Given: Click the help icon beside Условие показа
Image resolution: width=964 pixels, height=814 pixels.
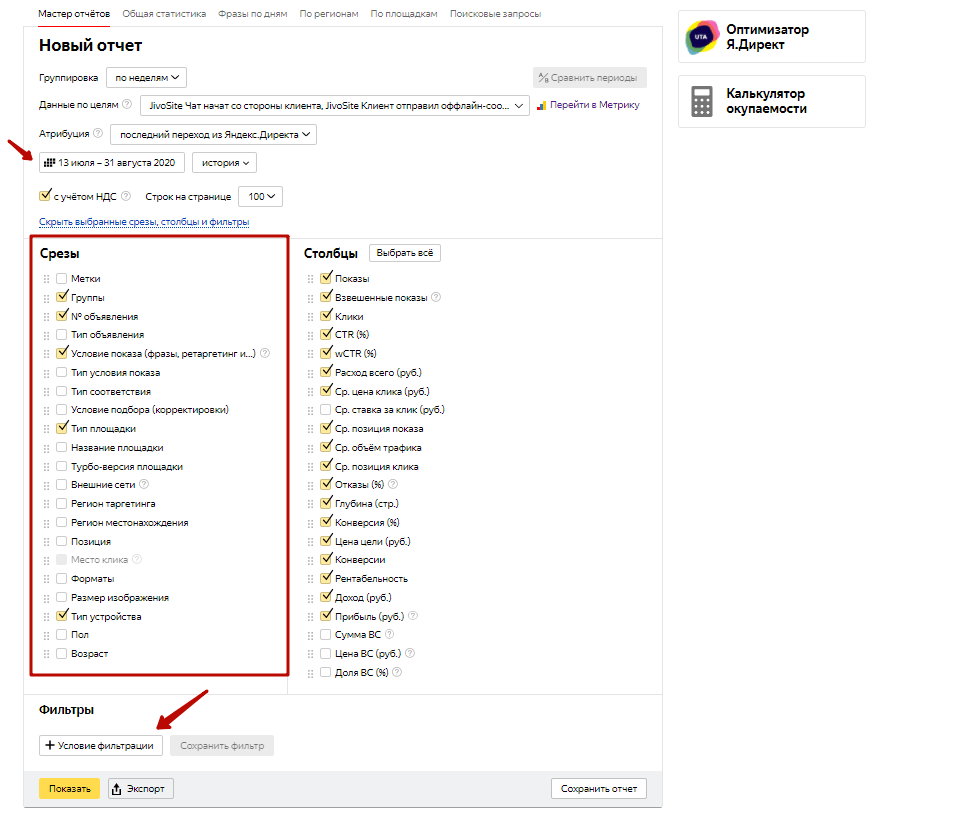Looking at the screenshot, I should (x=265, y=354).
